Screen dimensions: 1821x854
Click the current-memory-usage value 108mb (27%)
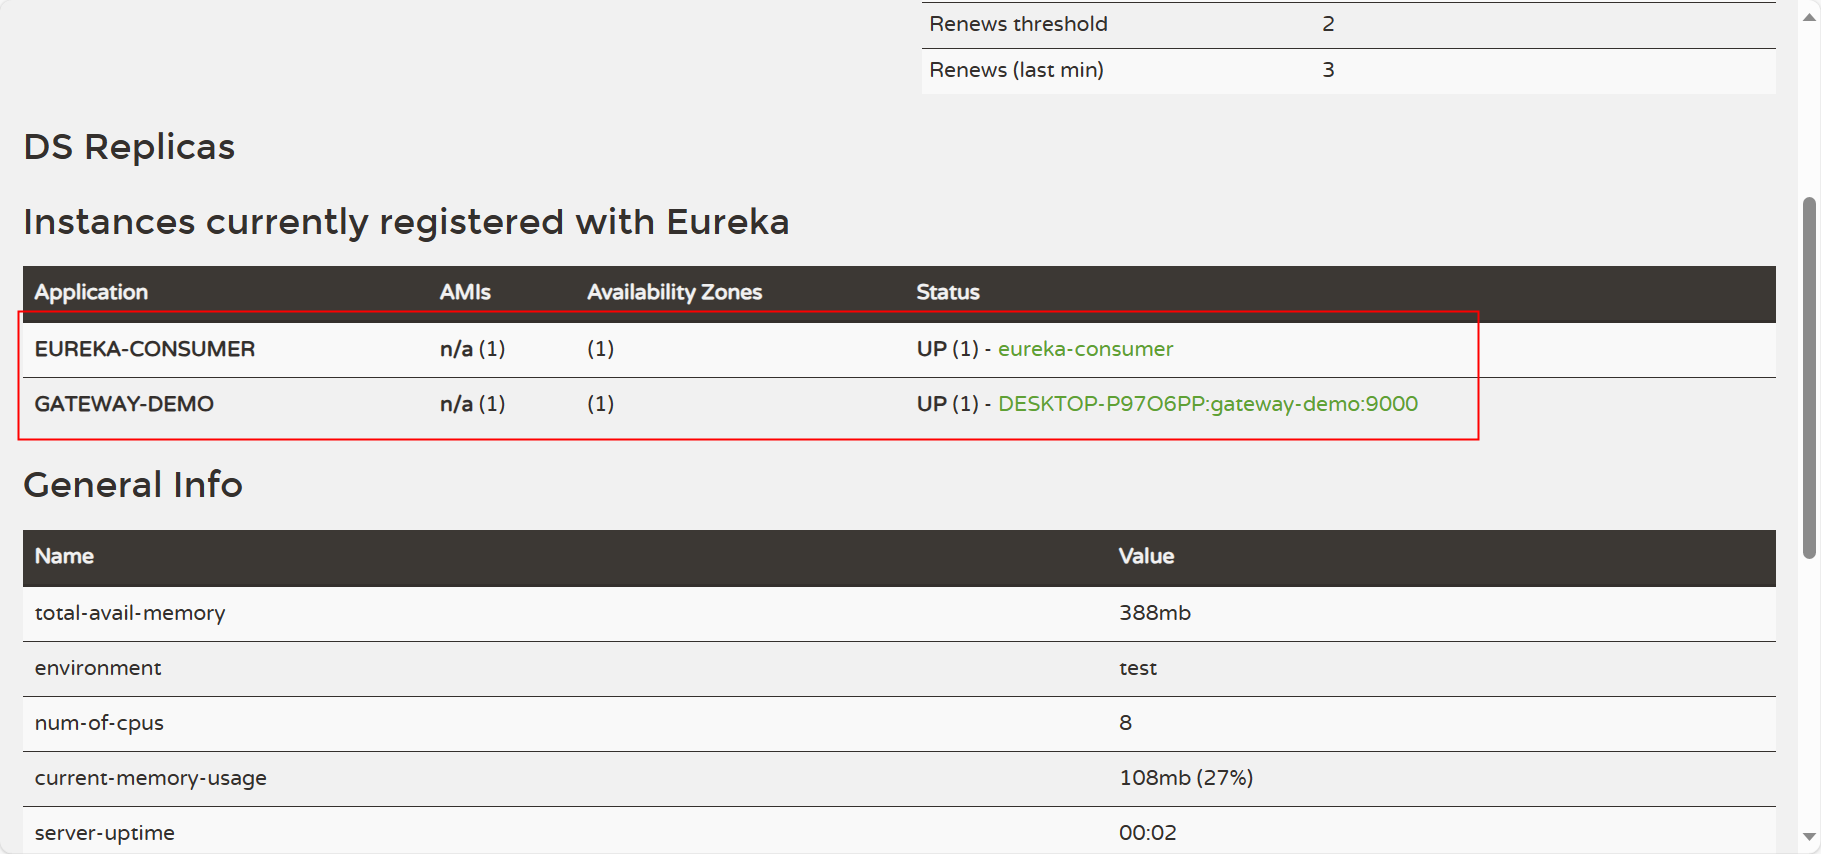tap(1185, 778)
